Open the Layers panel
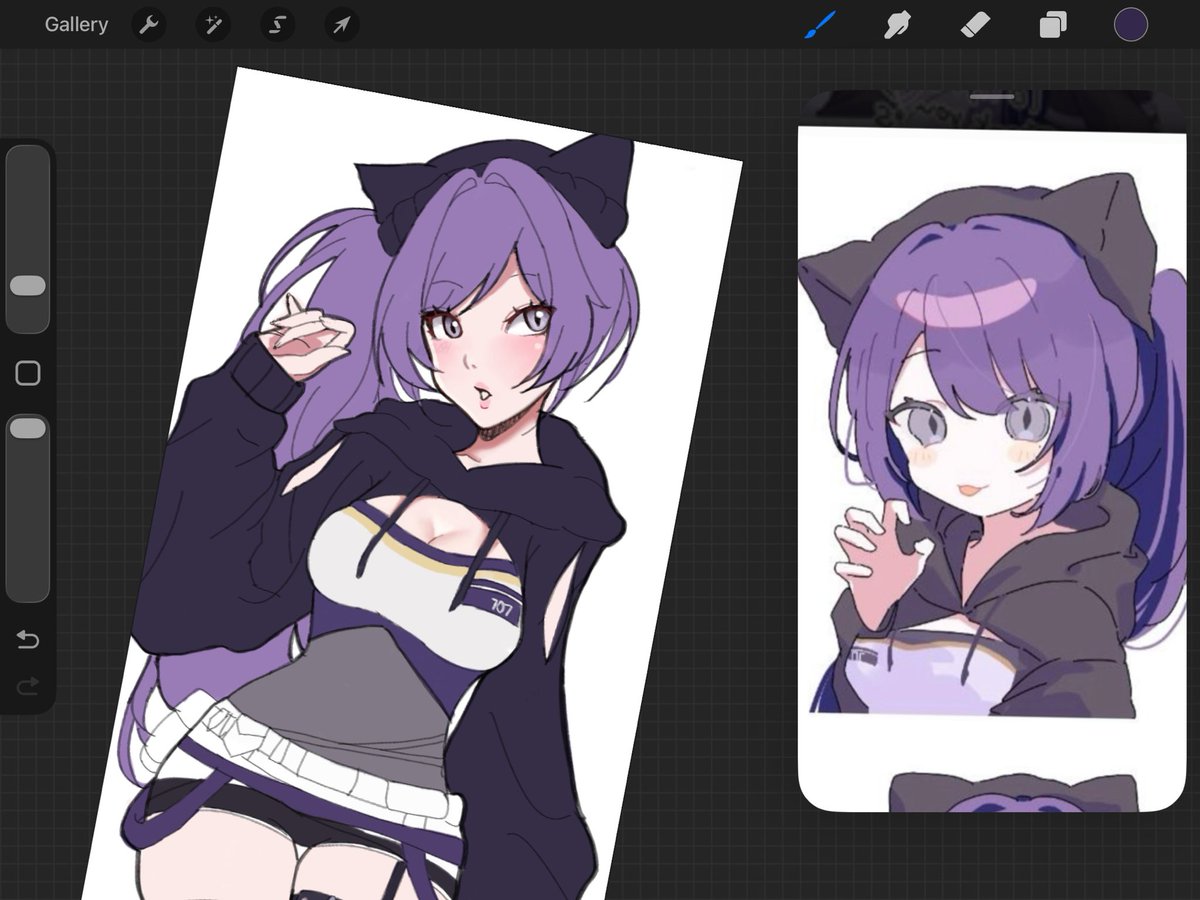The height and width of the screenshot is (900, 1200). (x=1052, y=25)
